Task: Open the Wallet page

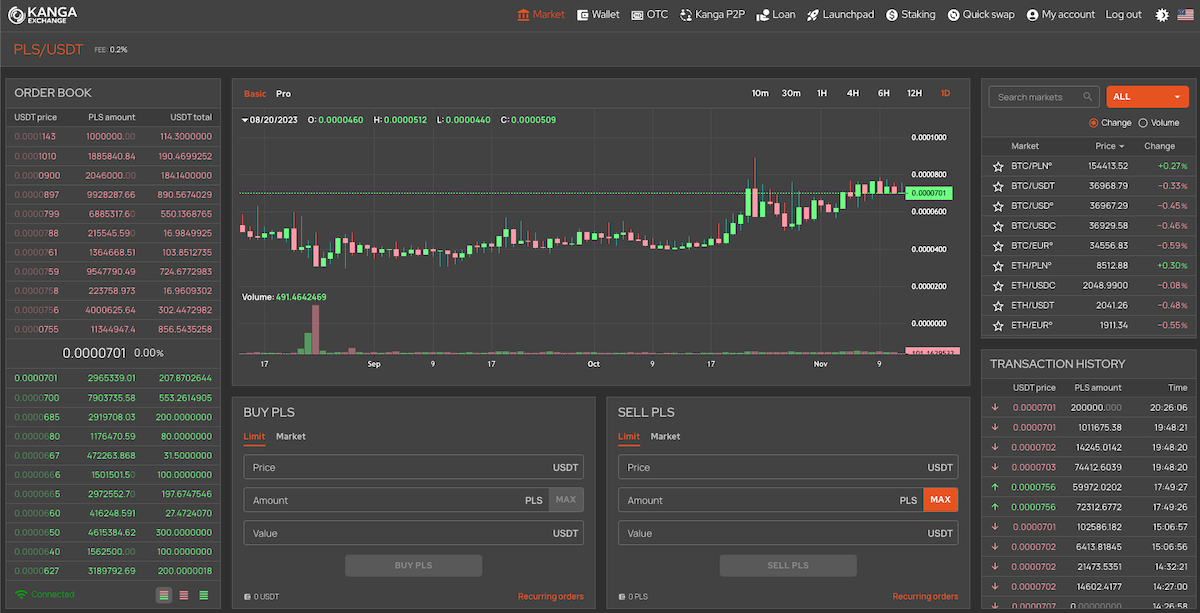Action: tap(598, 15)
